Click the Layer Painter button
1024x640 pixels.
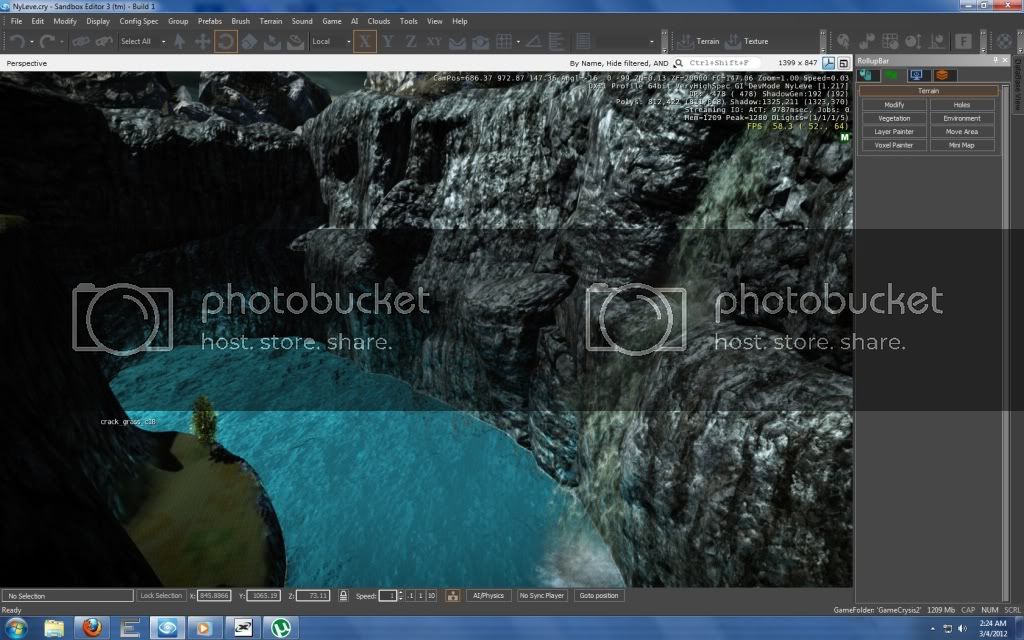(x=894, y=131)
